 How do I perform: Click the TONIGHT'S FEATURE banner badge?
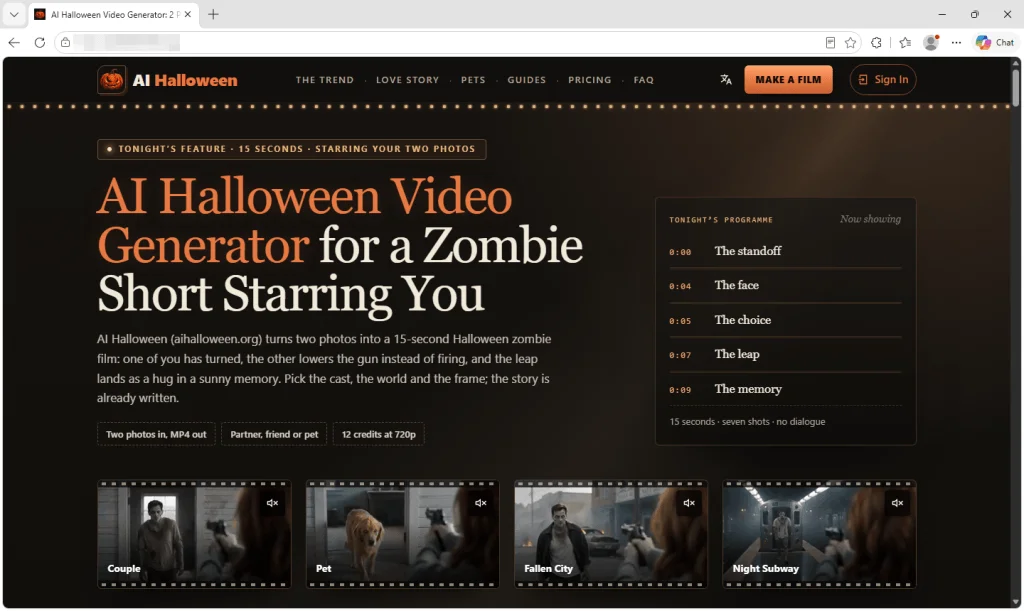tap(291, 149)
